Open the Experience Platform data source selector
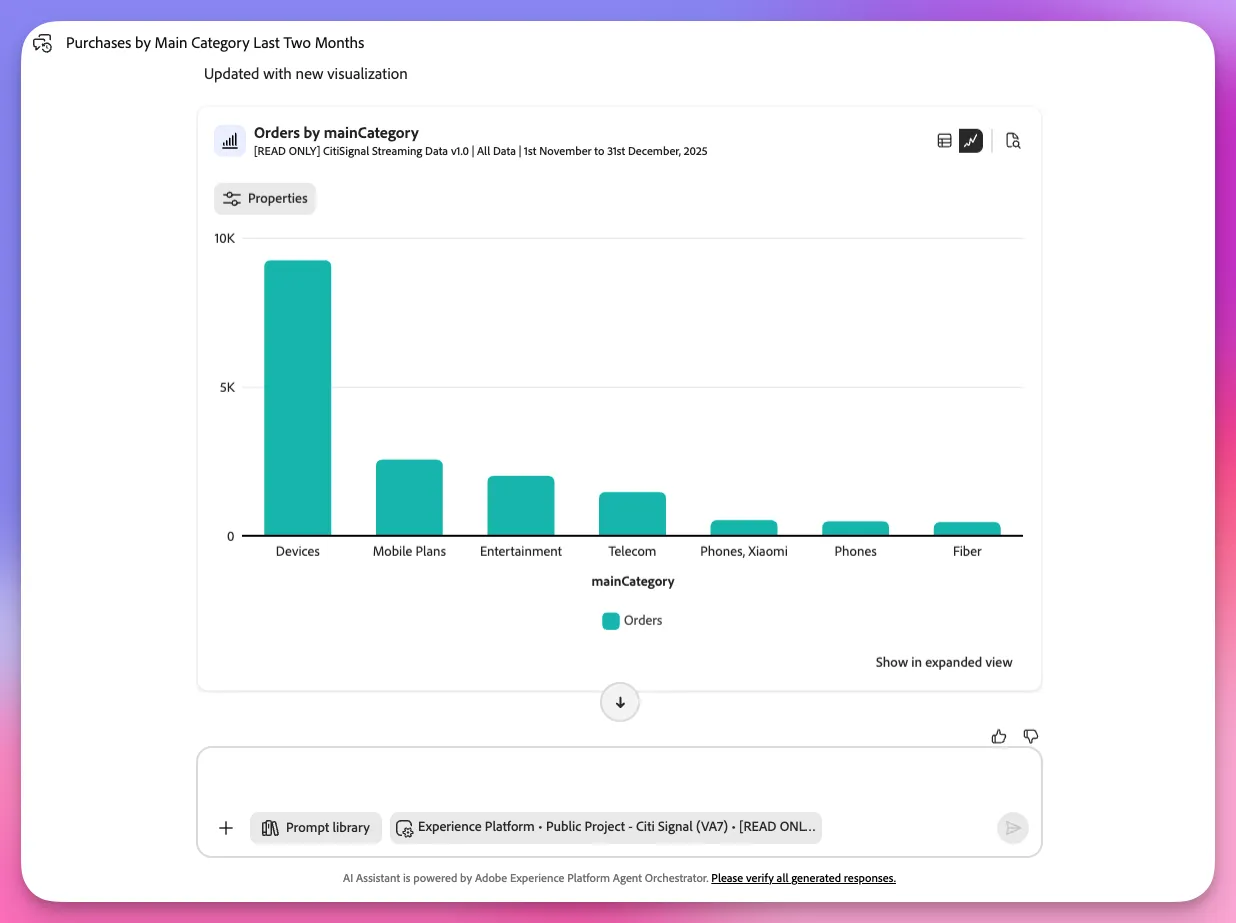 606,828
